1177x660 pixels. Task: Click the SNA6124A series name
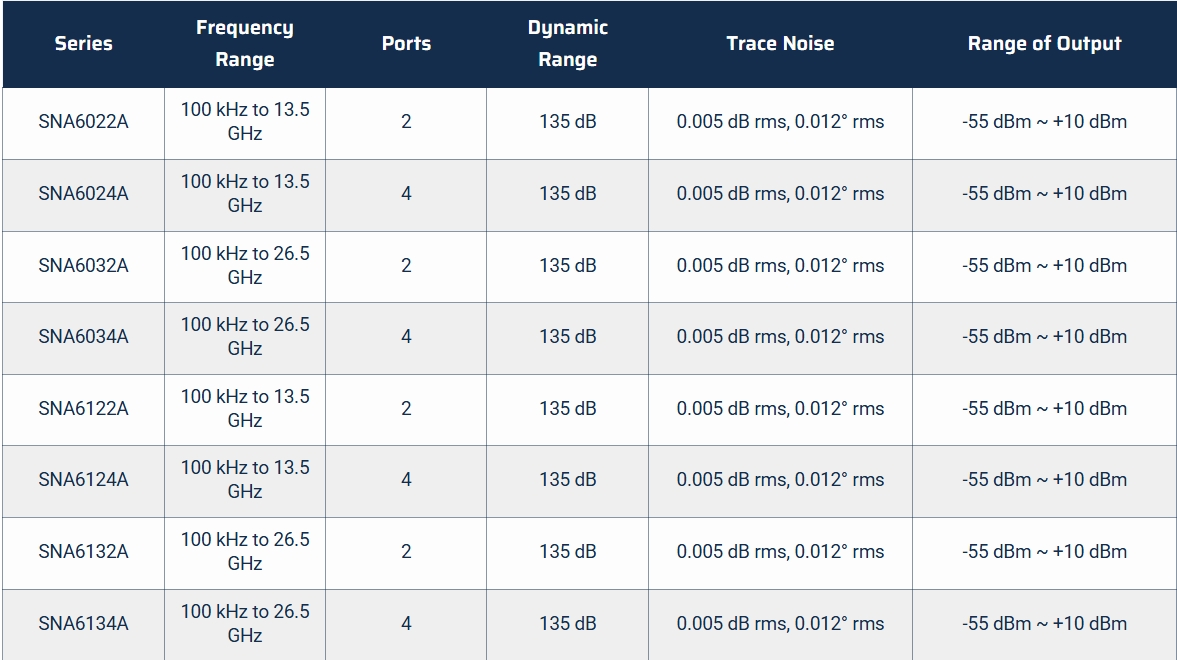point(83,479)
